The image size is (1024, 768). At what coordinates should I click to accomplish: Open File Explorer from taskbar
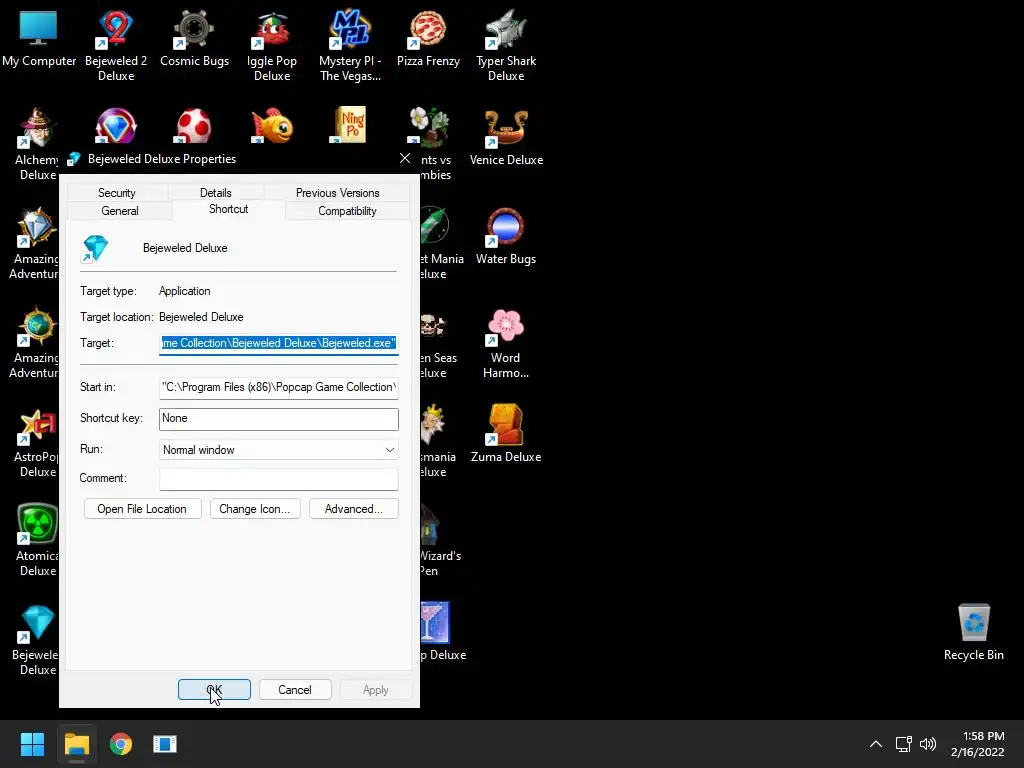coord(76,744)
